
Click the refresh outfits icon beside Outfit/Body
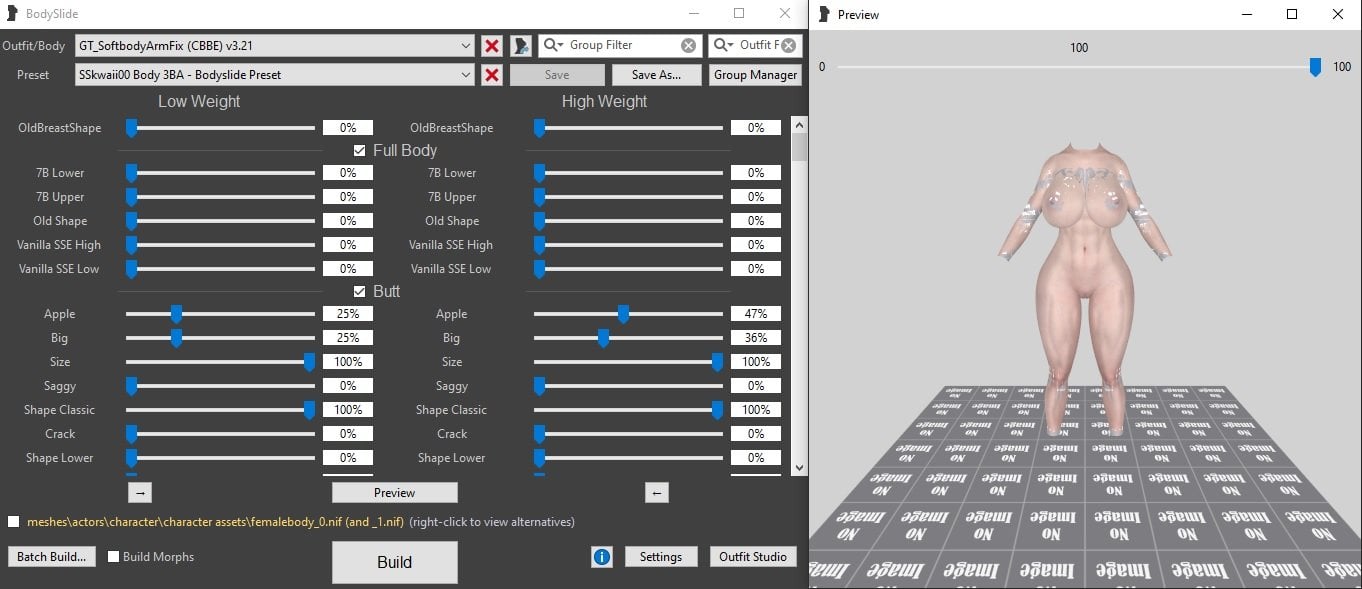pos(521,46)
